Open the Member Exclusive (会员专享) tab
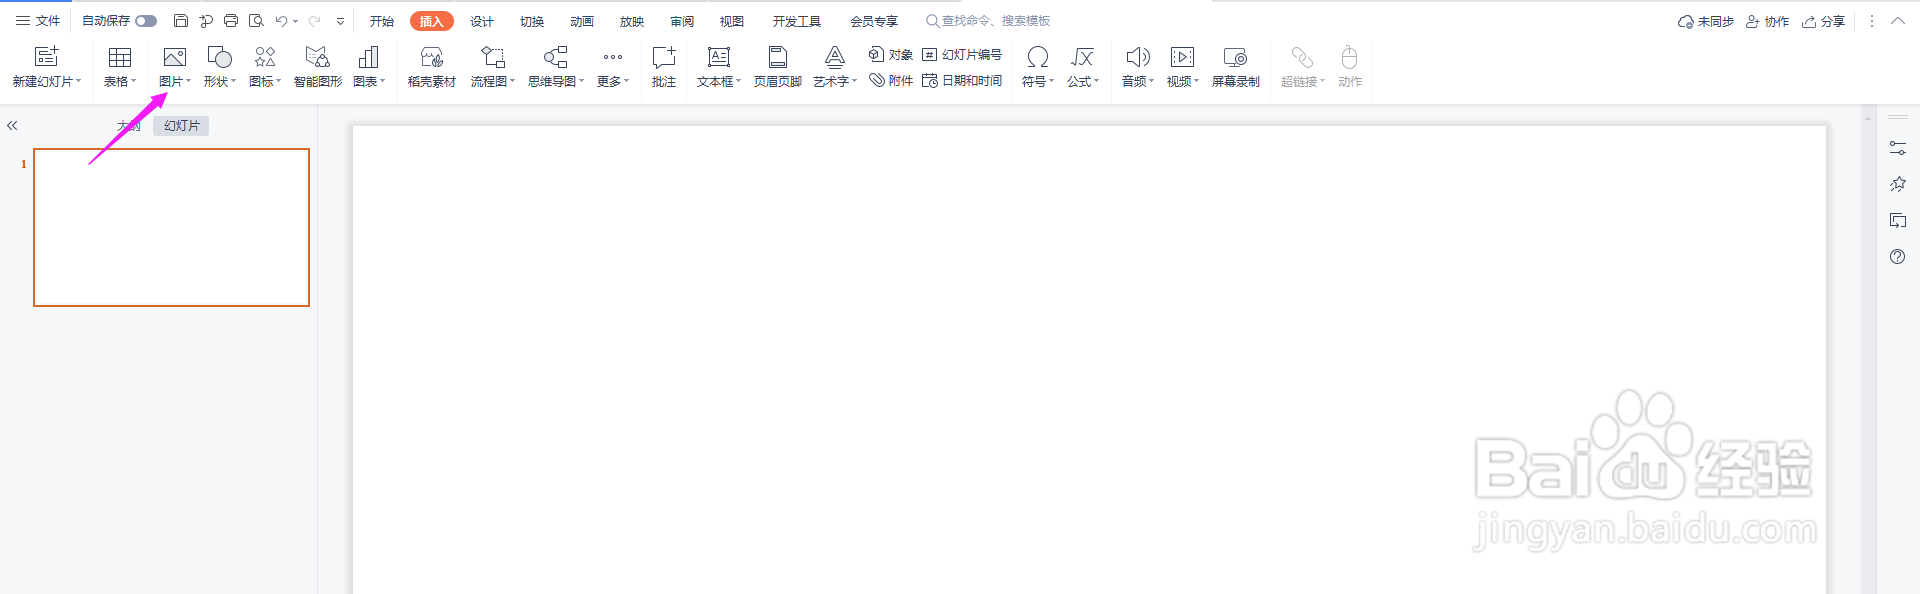Viewport: 1920px width, 594px height. (874, 21)
